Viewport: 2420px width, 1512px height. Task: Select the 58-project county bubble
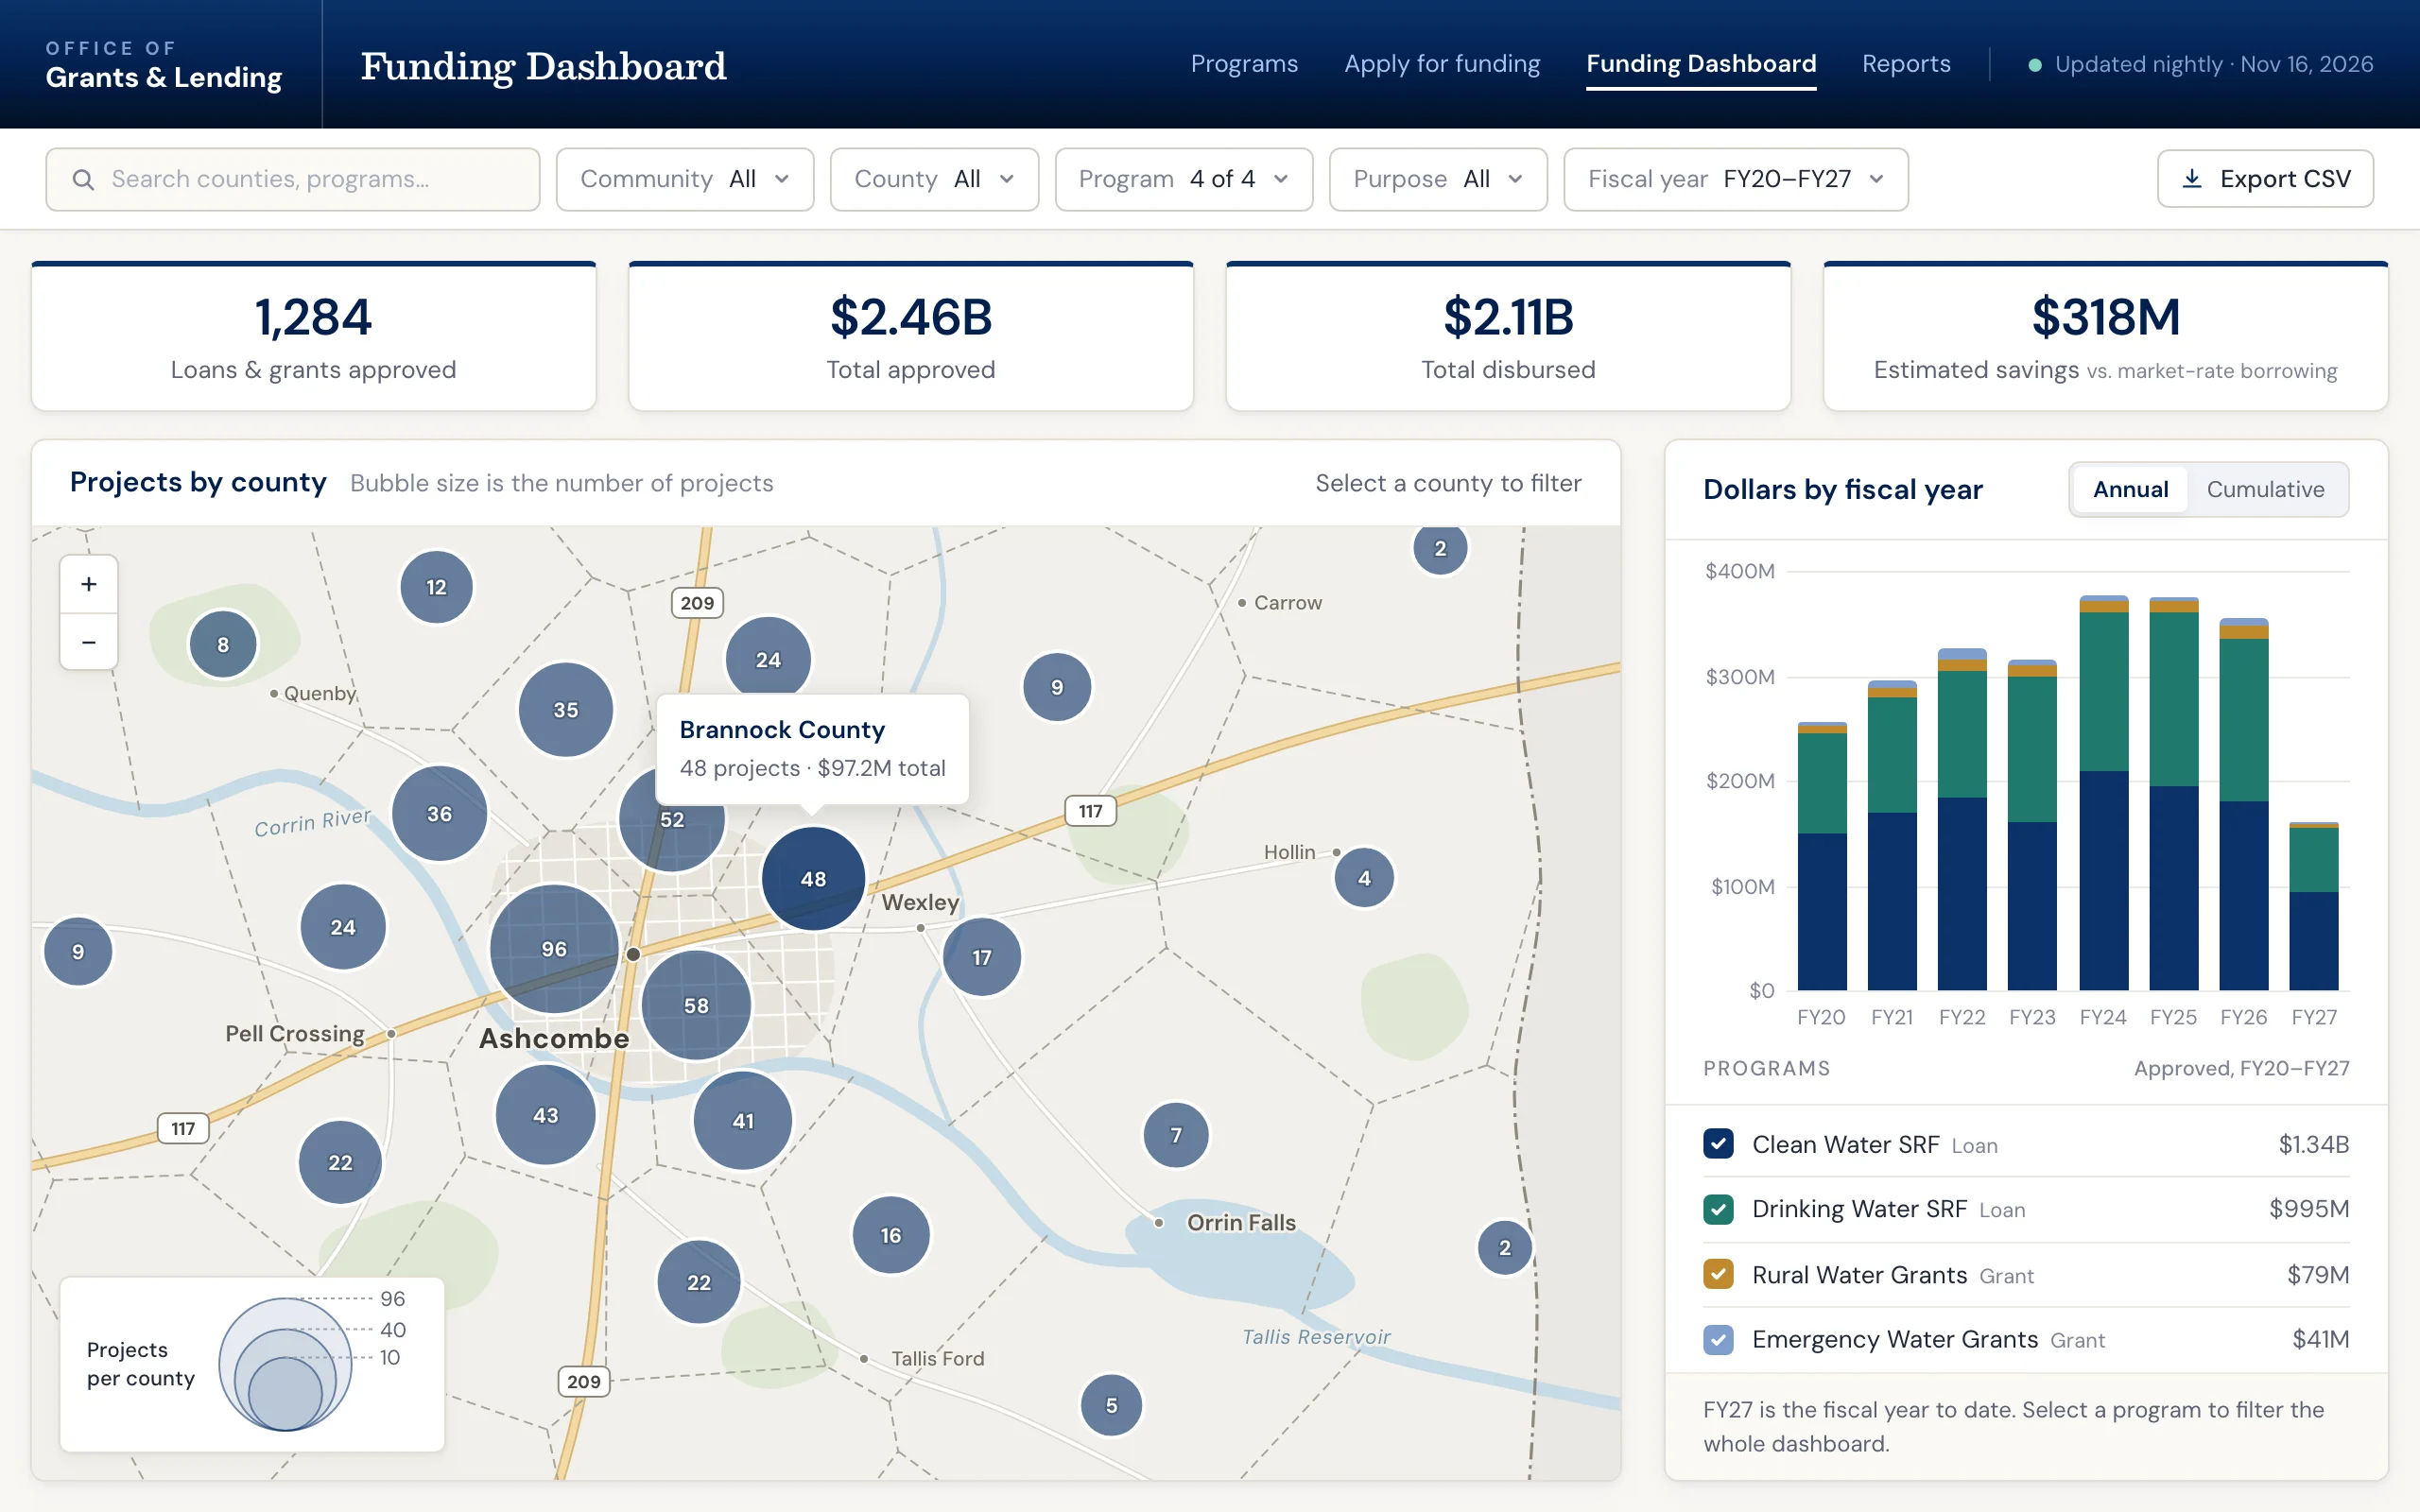[x=696, y=1005]
